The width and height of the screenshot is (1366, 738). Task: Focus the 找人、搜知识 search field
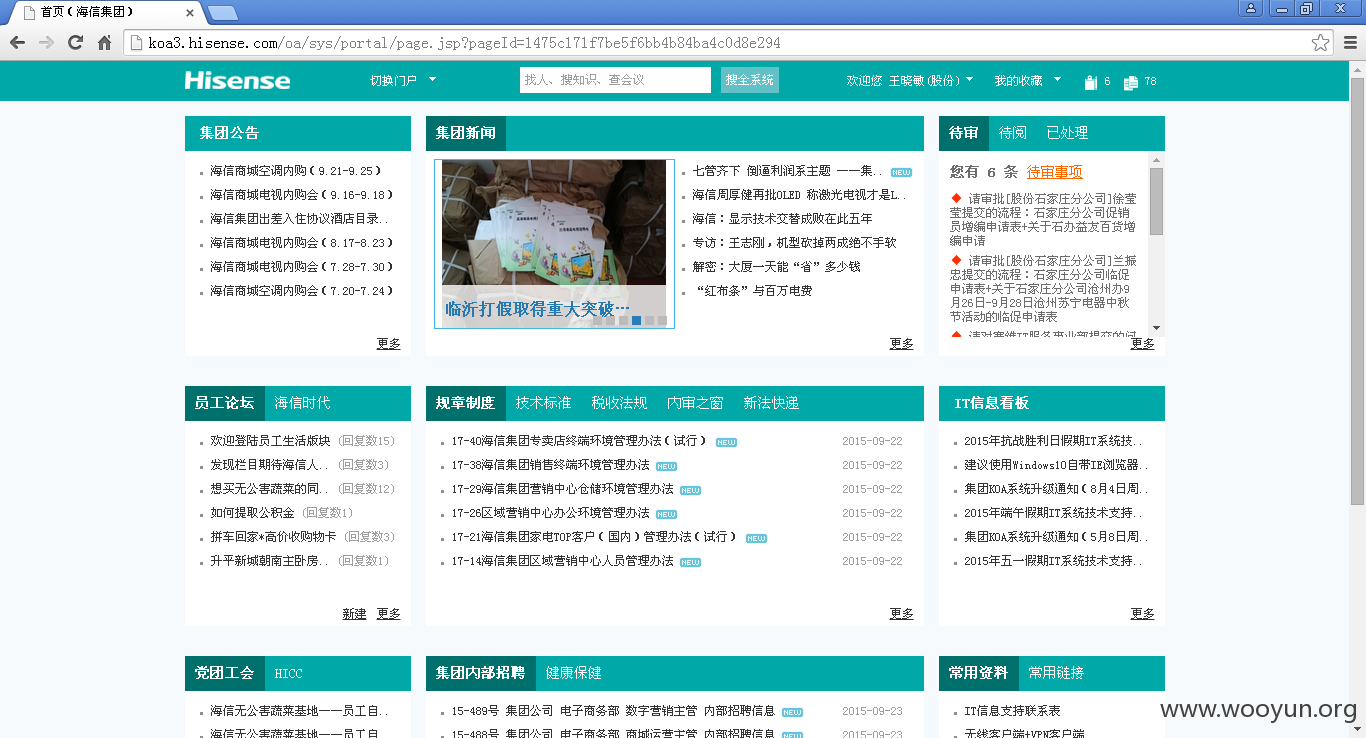point(615,80)
